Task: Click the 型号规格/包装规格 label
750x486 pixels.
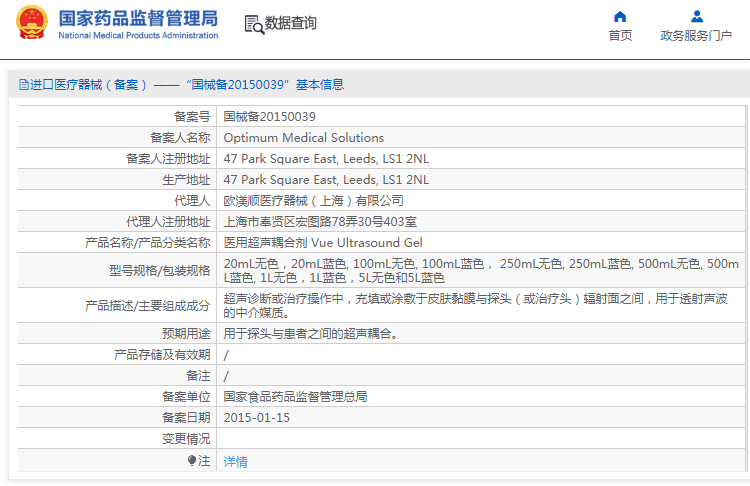Action: click(x=159, y=271)
